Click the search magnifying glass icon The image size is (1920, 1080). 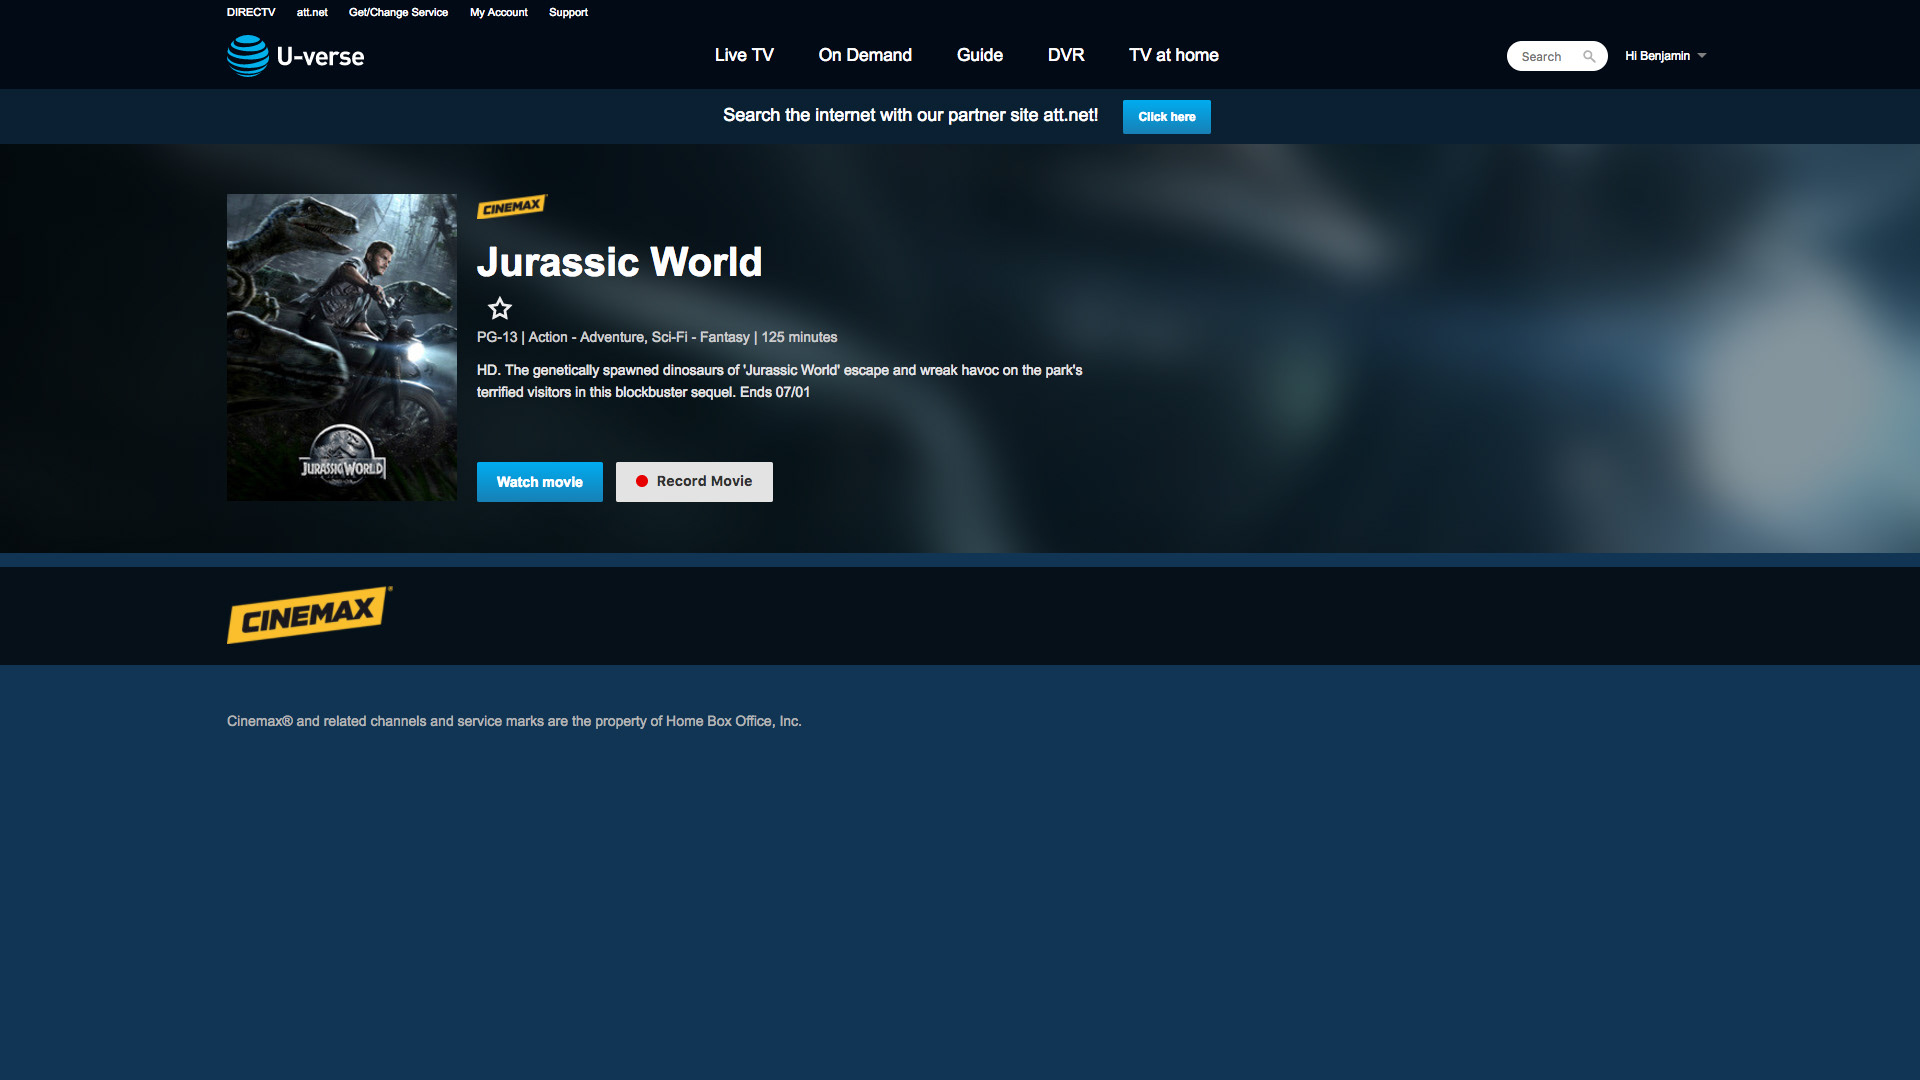[x=1589, y=57]
